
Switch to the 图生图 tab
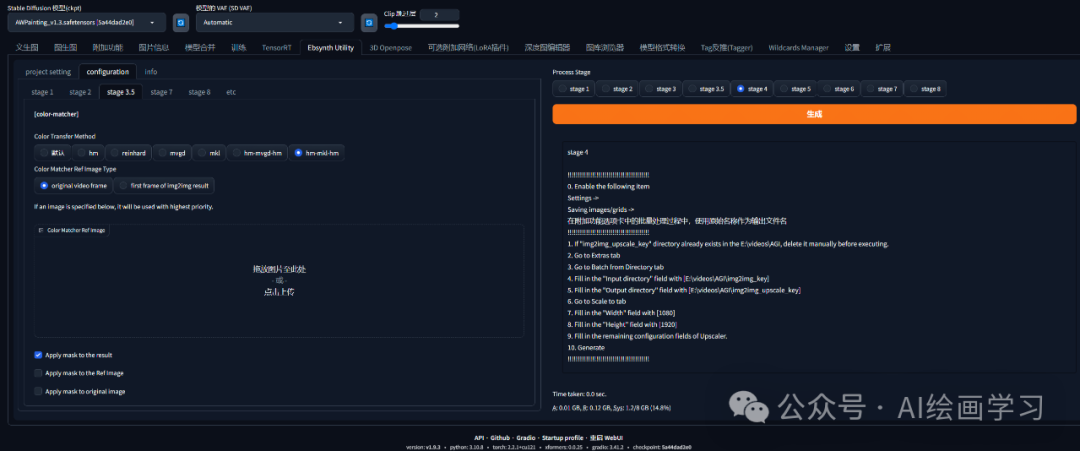point(65,48)
